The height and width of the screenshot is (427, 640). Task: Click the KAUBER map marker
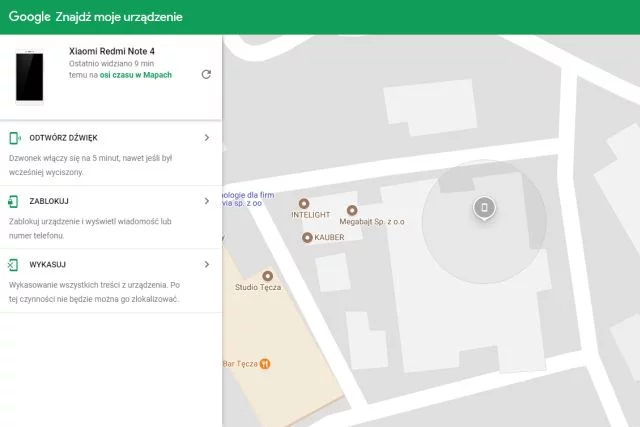point(307,237)
